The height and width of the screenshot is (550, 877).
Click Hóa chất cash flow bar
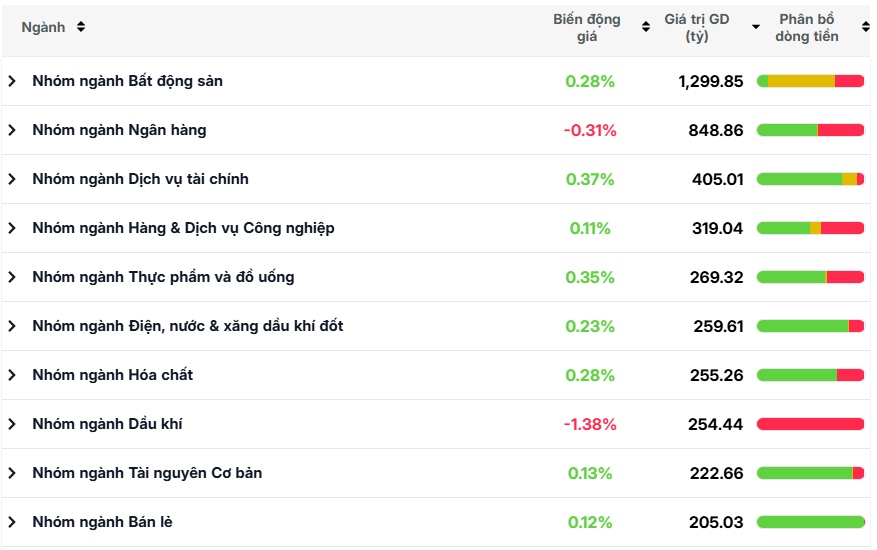point(810,375)
